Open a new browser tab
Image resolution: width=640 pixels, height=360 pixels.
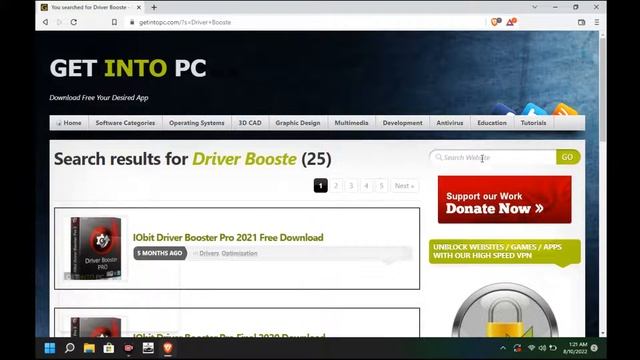154,7
